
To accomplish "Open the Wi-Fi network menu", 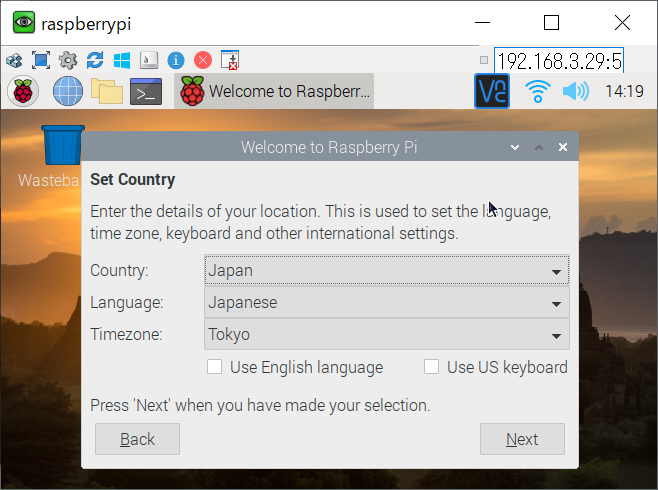I will [x=538, y=91].
